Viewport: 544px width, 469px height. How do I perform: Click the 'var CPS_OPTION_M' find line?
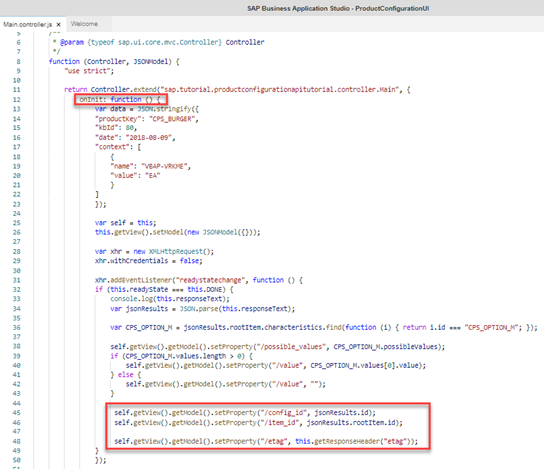pyautogui.click(x=324, y=327)
